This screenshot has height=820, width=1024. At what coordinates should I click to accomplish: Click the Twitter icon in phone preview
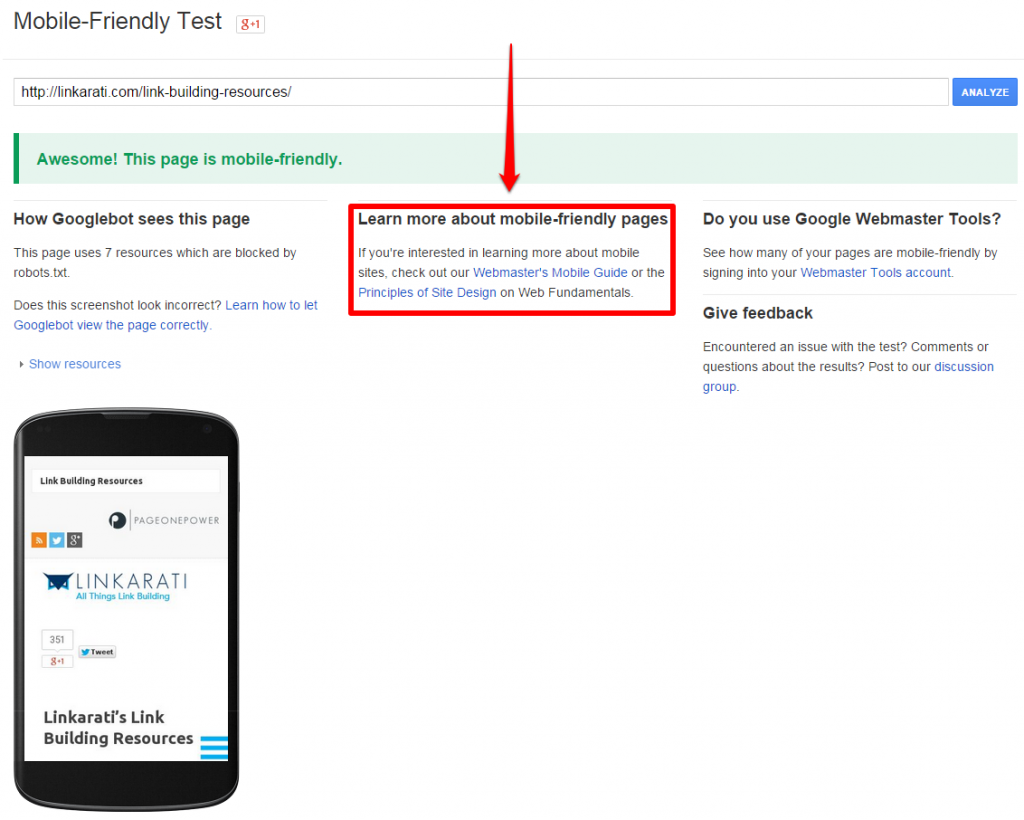pos(57,540)
